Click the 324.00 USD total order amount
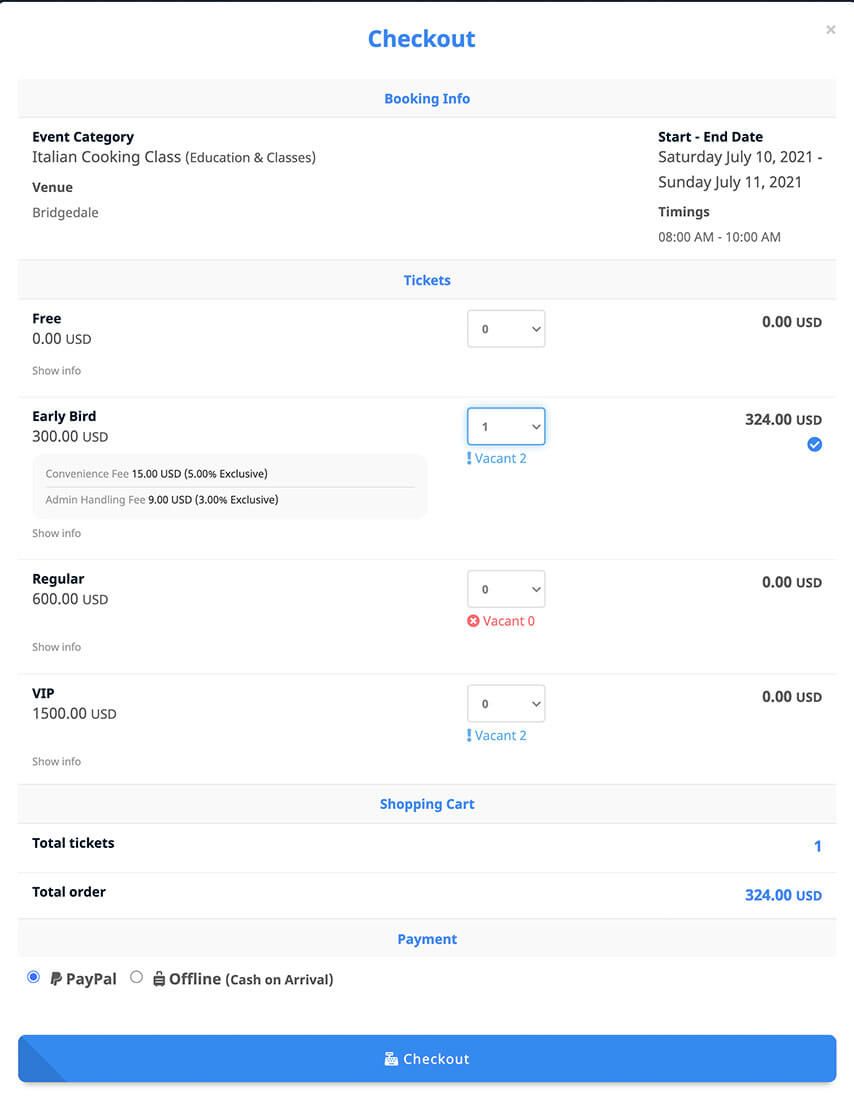The width and height of the screenshot is (854, 1099). [x=783, y=895]
